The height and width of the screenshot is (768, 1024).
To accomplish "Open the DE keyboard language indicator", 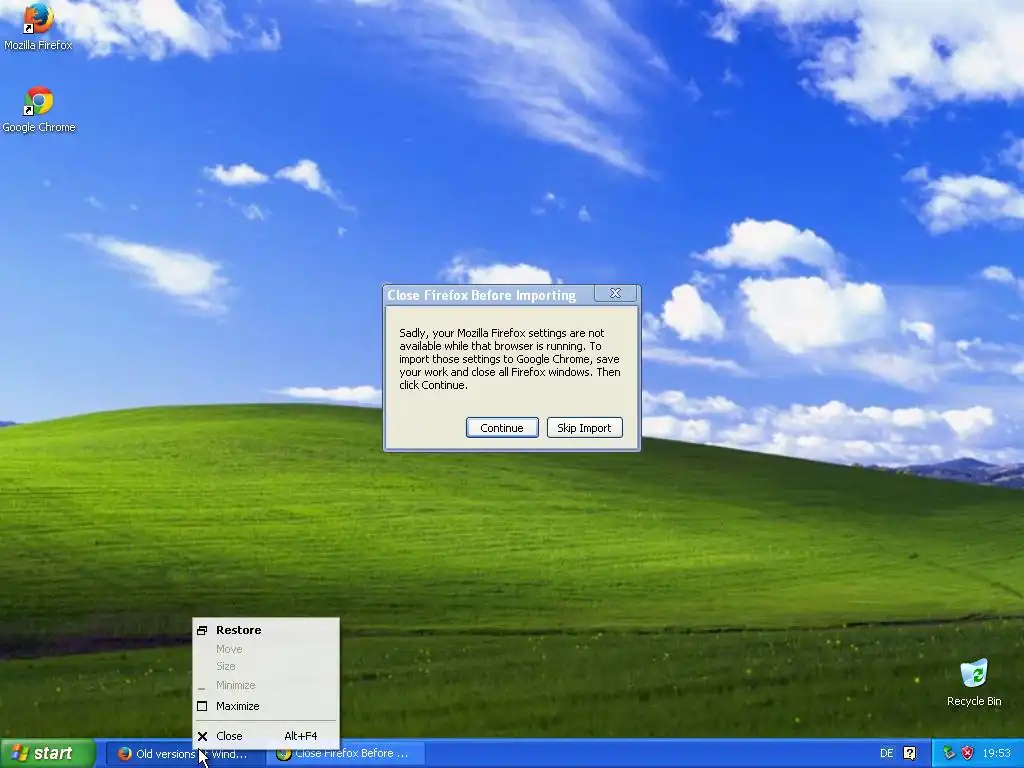I will tap(886, 753).
